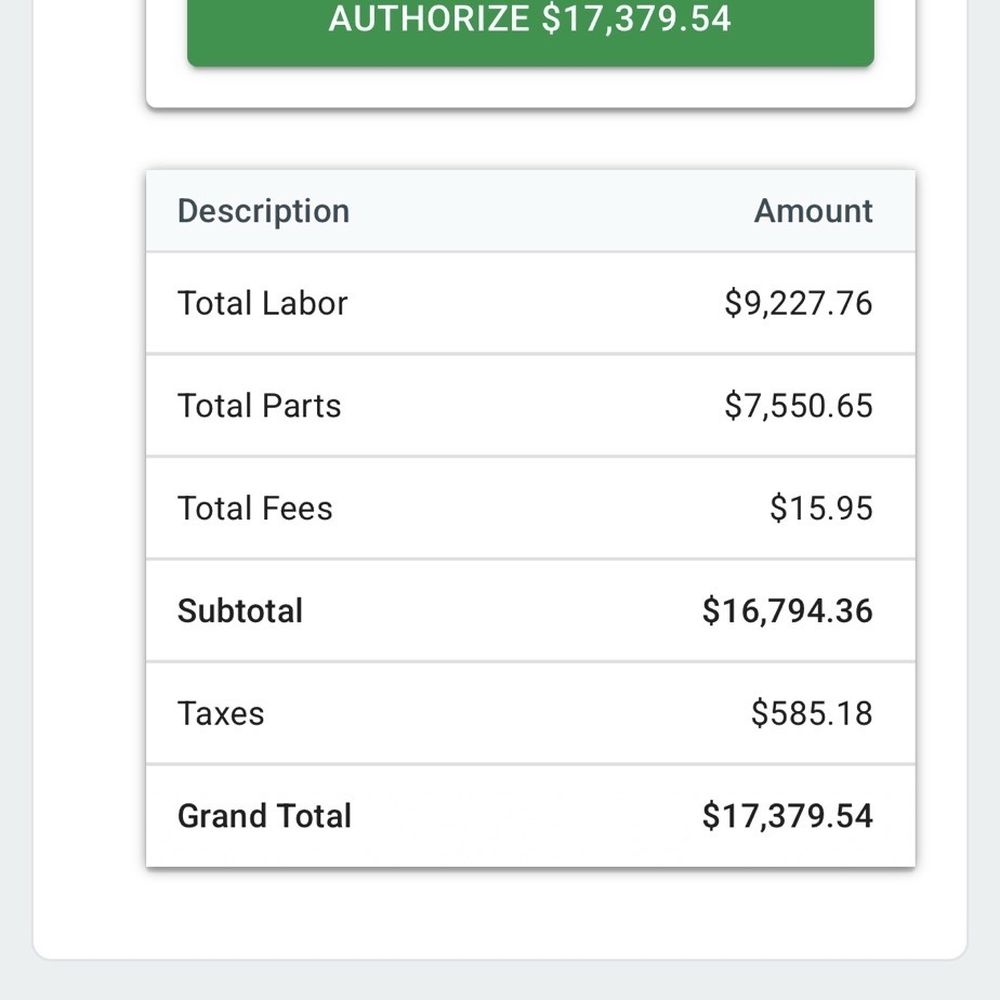Viewport: 1000px width, 1000px height.
Task: Click the $15.95 fees amount
Action: 821,508
